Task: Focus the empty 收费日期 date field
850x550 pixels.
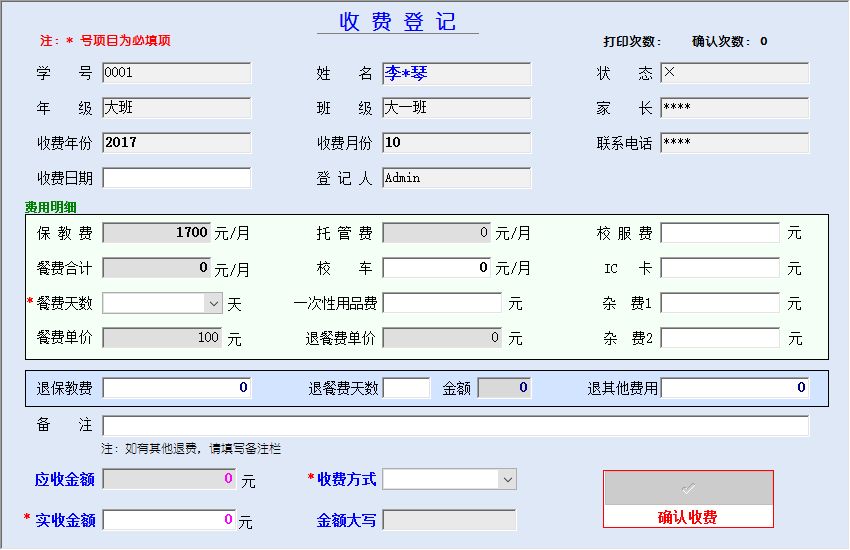Action: click(177, 178)
